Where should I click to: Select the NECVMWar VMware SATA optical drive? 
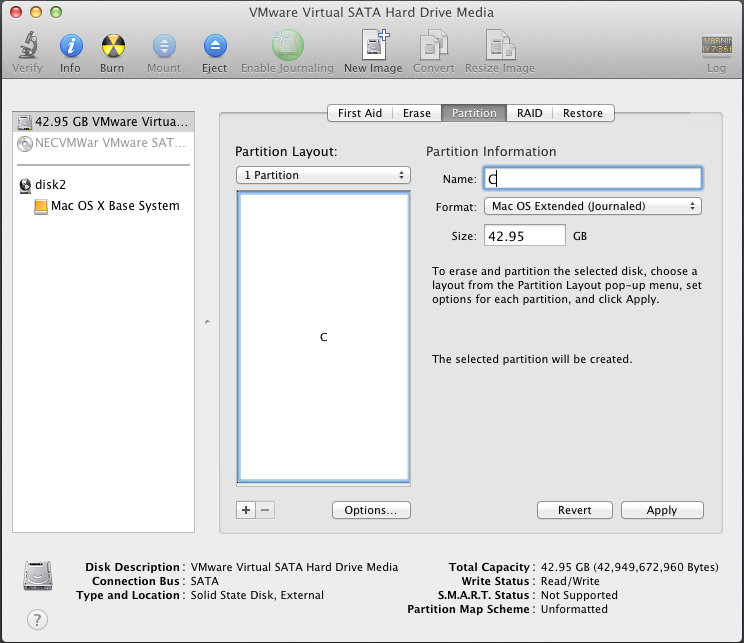coord(103,143)
